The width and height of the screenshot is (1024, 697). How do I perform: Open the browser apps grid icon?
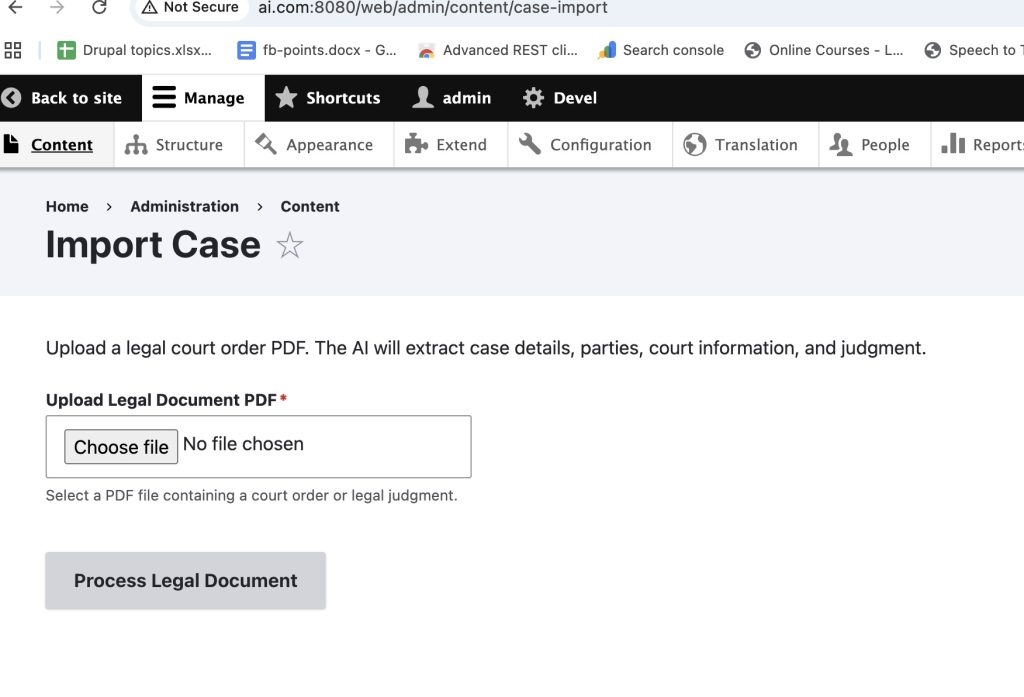[x=13, y=50]
